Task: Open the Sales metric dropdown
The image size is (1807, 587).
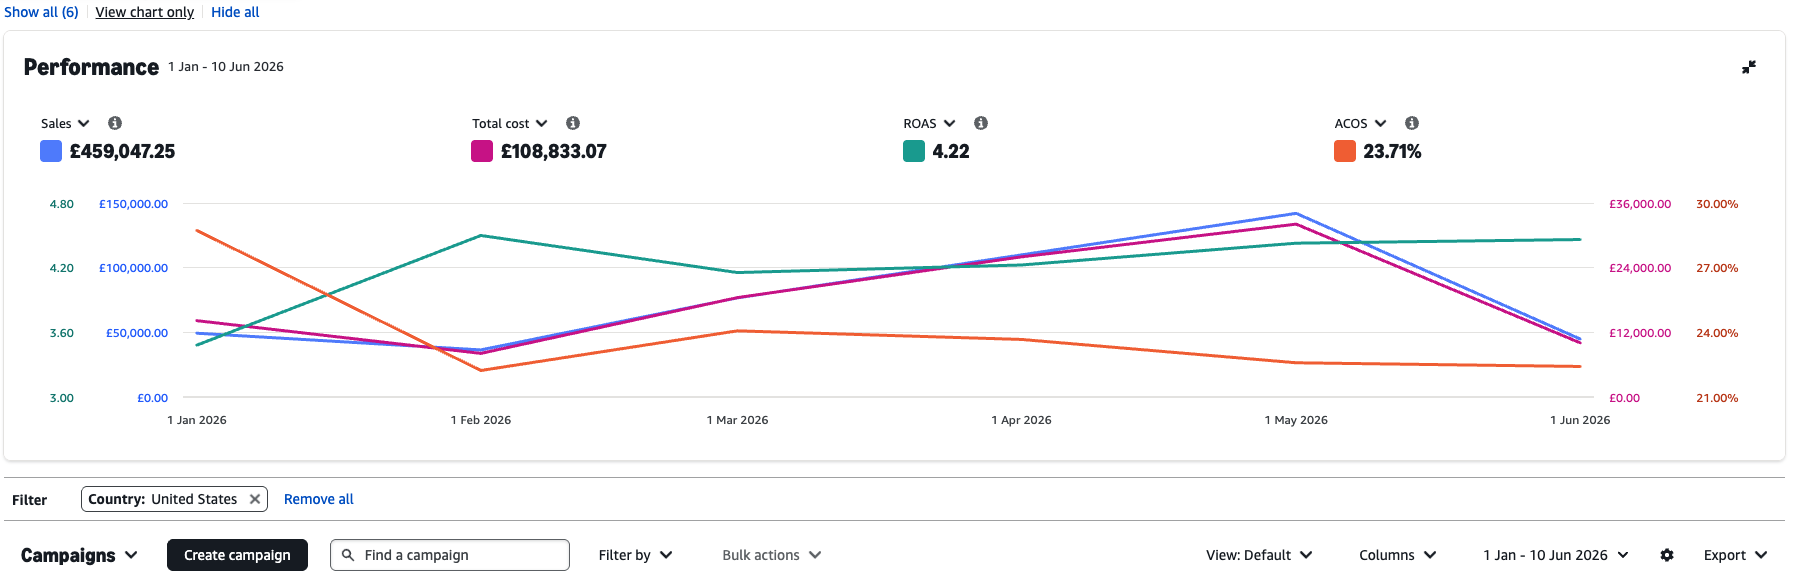Action: click(65, 123)
